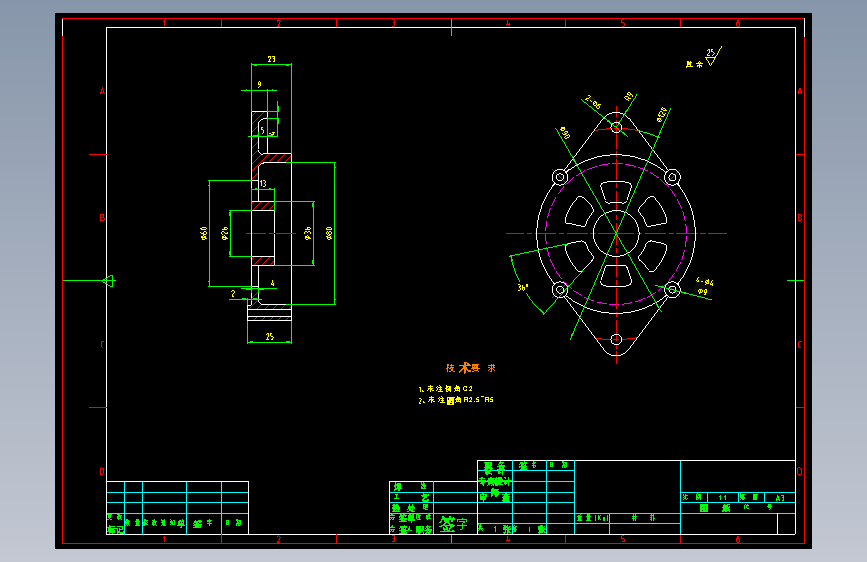The image size is (867, 562).
Task: Select the φ128 diameter label
Action: click(x=662, y=114)
